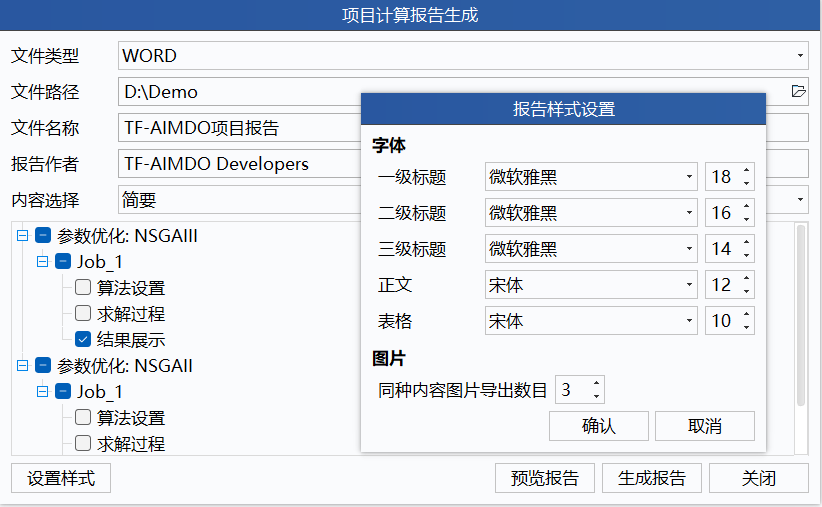Click the 设置样式 button
The image size is (822, 507).
61,478
